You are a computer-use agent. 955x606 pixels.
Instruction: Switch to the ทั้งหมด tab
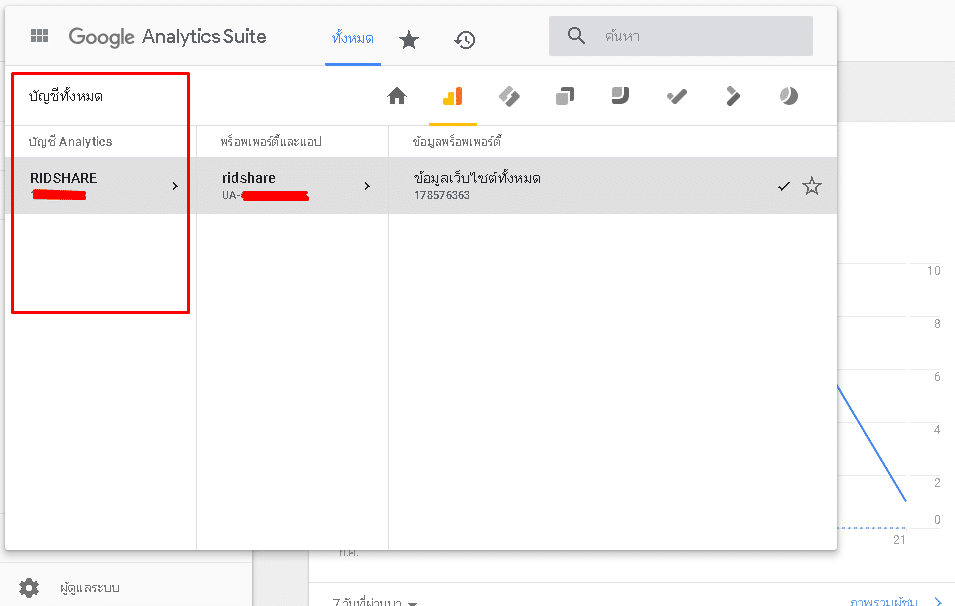pyautogui.click(x=353, y=39)
